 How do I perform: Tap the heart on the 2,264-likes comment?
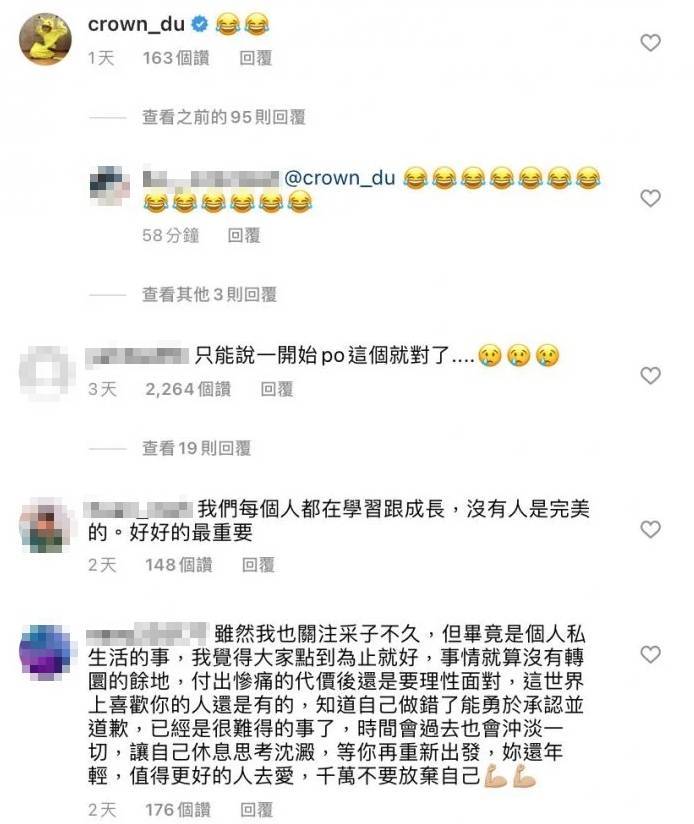click(650, 375)
